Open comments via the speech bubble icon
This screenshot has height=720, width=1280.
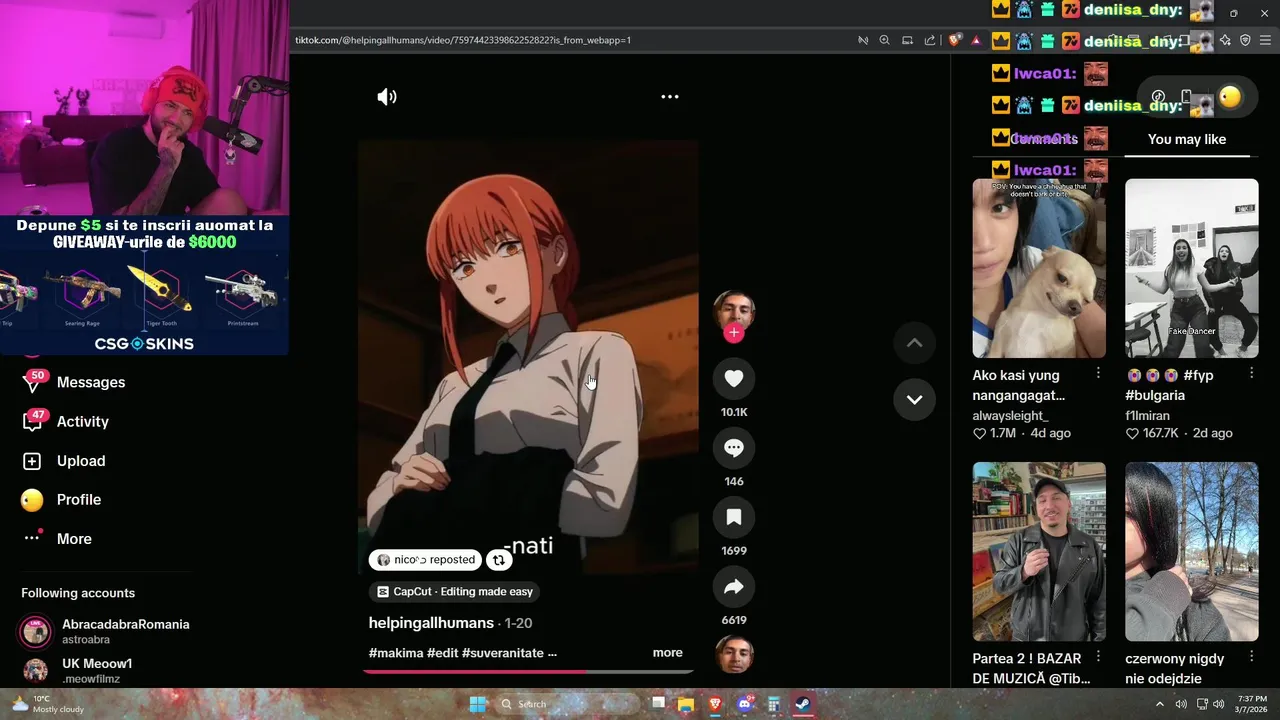[x=734, y=448]
